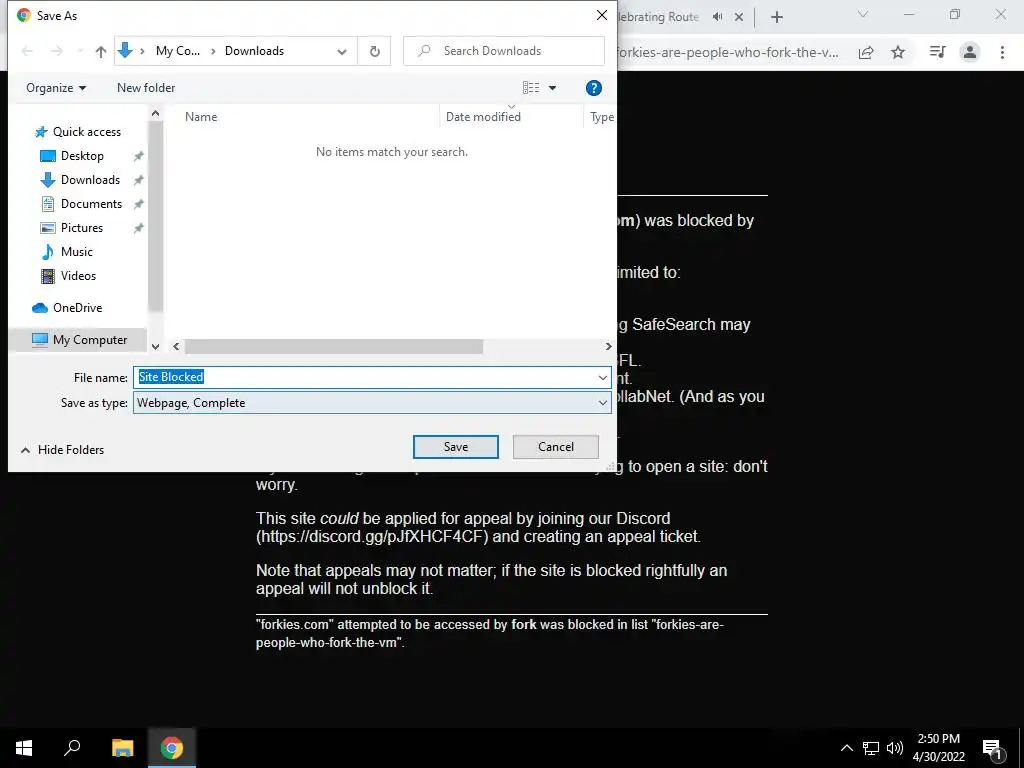Viewport: 1024px width, 768px height.
Task: Open a new Chrome tab
Action: click(x=776, y=17)
